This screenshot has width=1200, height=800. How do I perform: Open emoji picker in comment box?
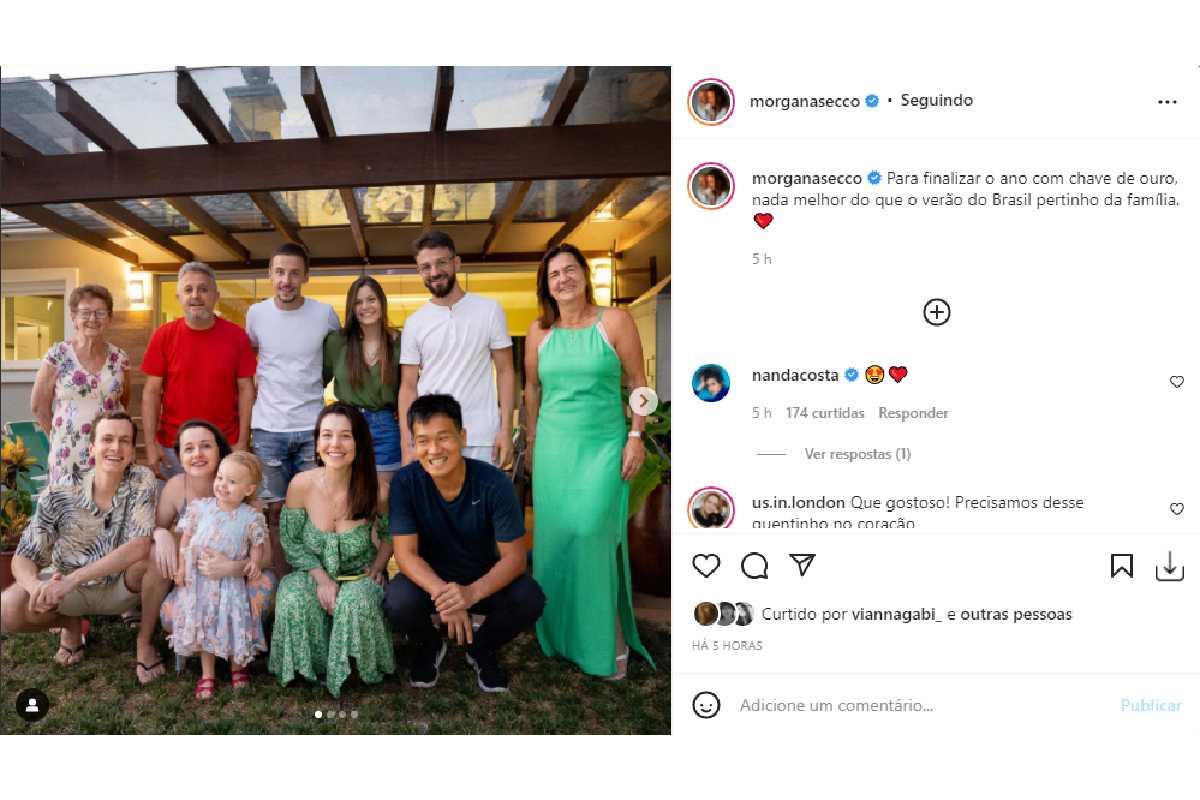pyautogui.click(x=706, y=705)
